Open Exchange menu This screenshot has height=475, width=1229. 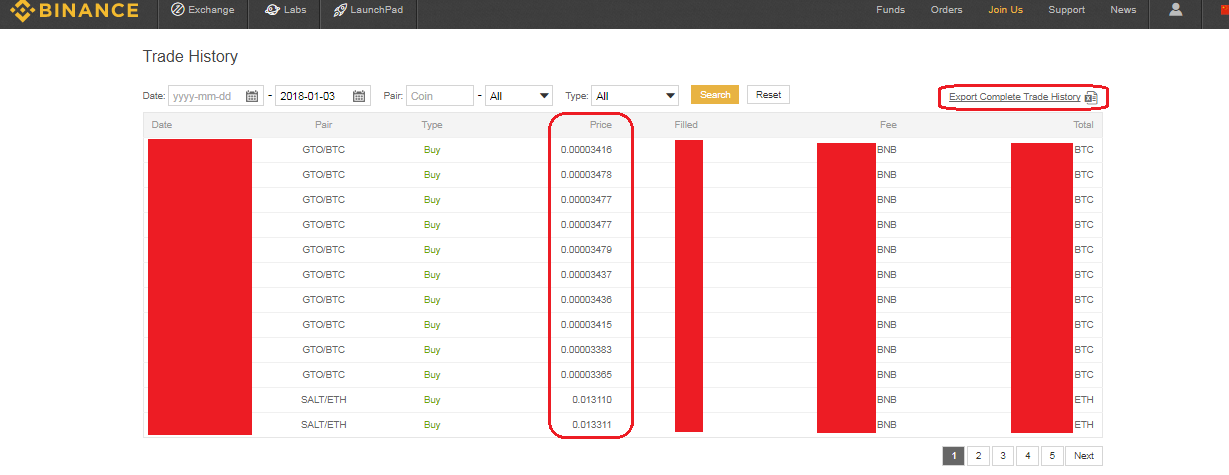(203, 10)
